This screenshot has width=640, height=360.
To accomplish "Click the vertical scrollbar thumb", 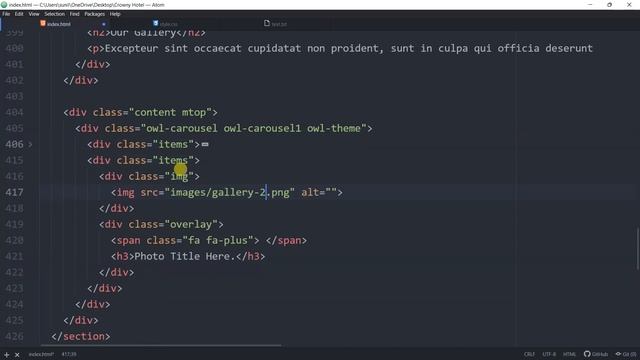I will click(638, 248).
